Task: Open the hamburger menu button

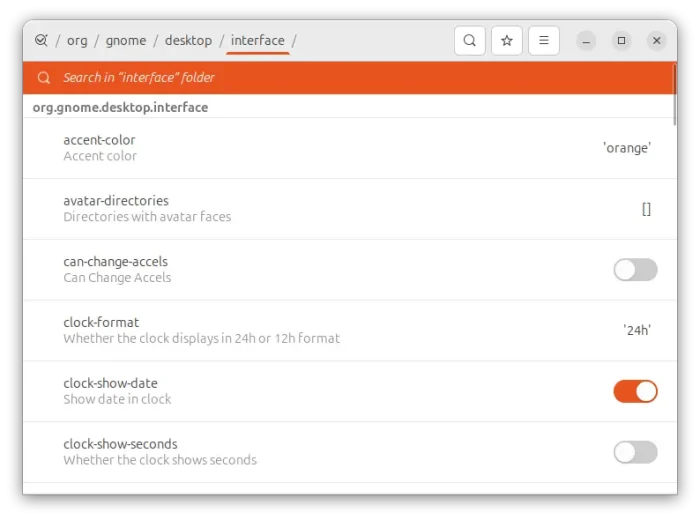Action: click(543, 41)
